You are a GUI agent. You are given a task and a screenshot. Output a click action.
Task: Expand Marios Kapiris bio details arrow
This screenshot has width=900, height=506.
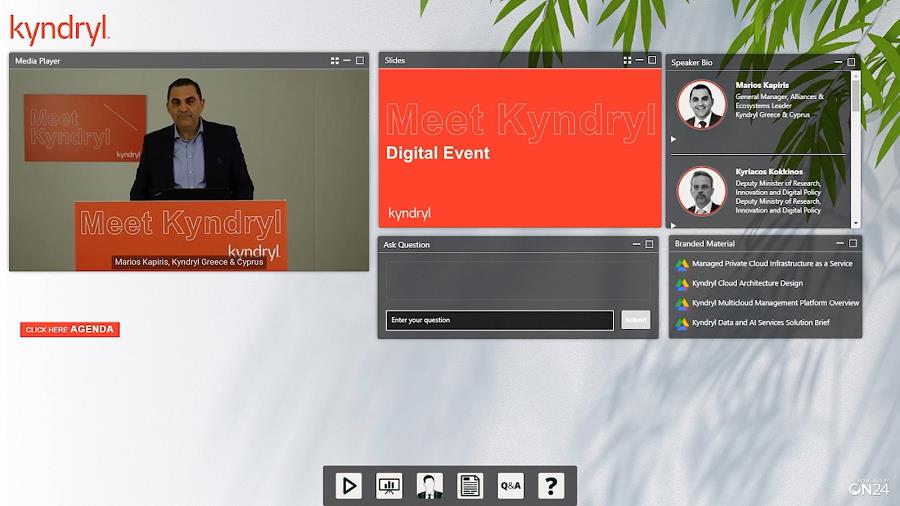(673, 139)
